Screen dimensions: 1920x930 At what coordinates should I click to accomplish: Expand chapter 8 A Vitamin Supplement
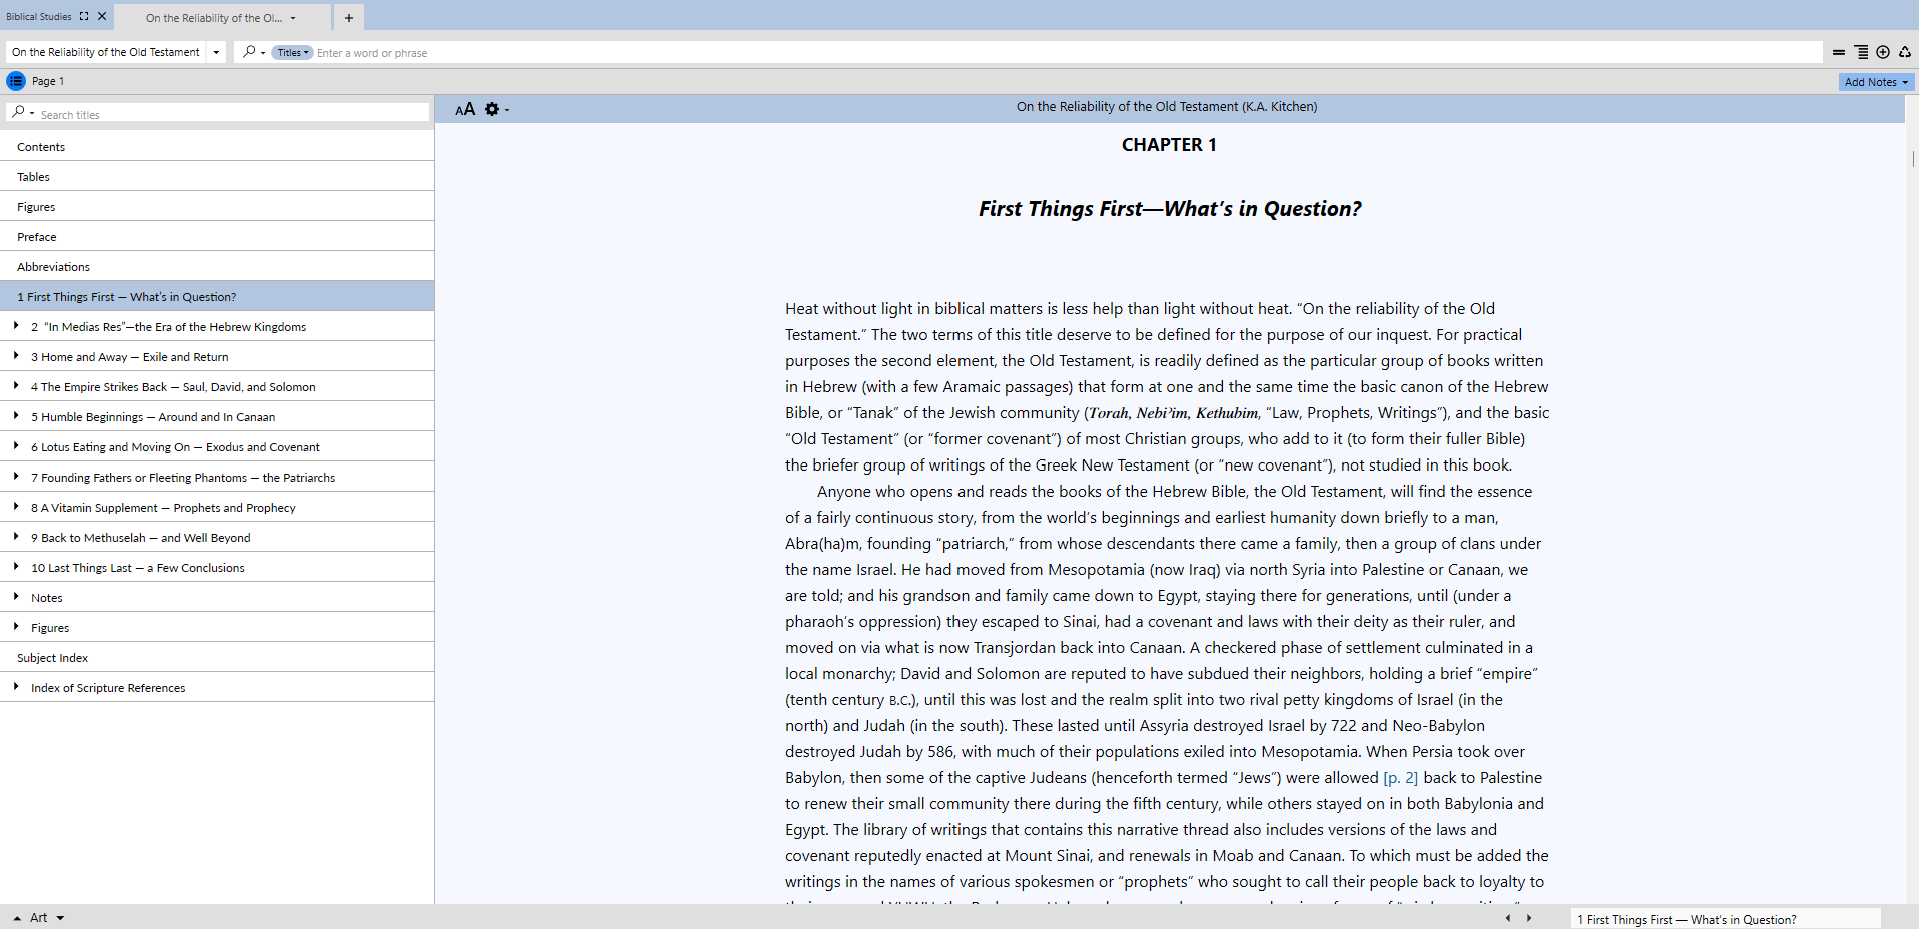pos(16,507)
